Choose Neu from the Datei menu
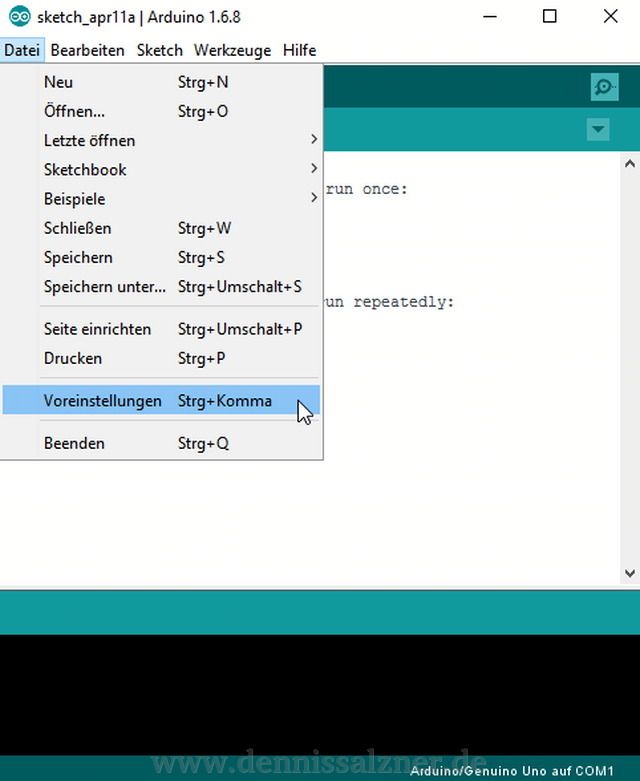 [161, 82]
